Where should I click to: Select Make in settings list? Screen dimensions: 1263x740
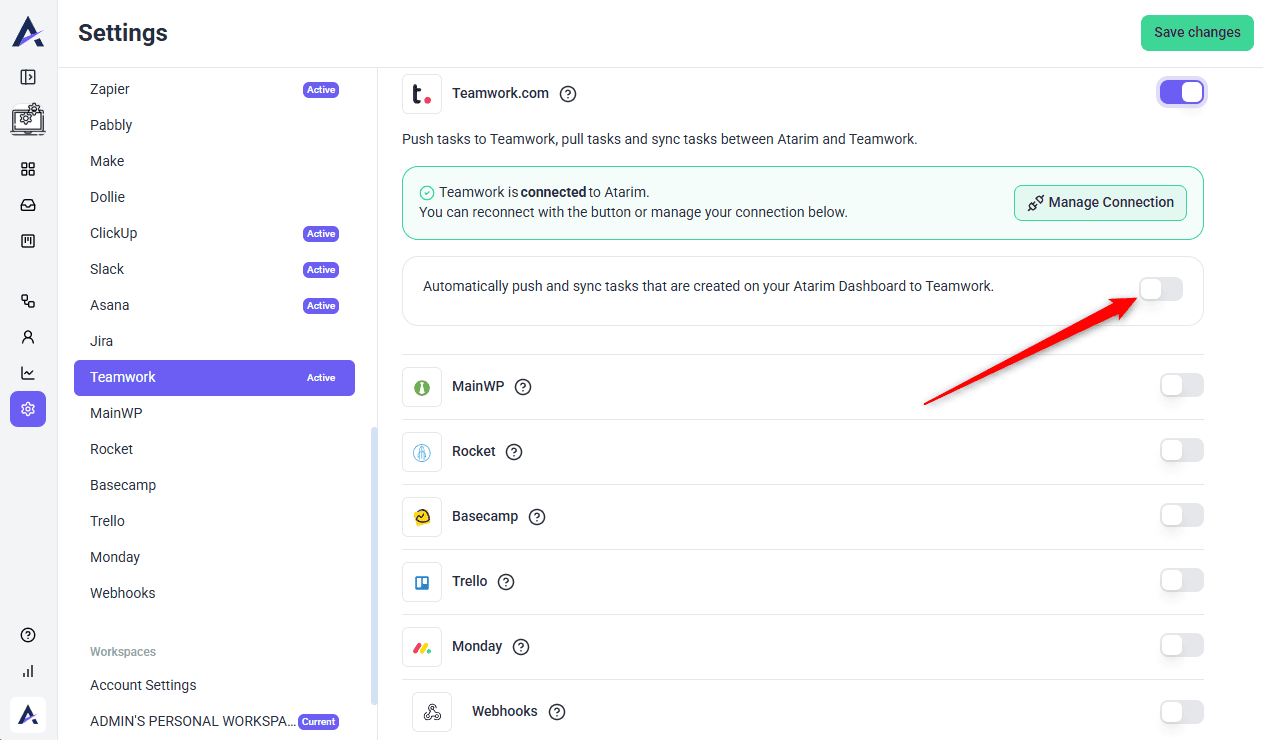(x=214, y=161)
